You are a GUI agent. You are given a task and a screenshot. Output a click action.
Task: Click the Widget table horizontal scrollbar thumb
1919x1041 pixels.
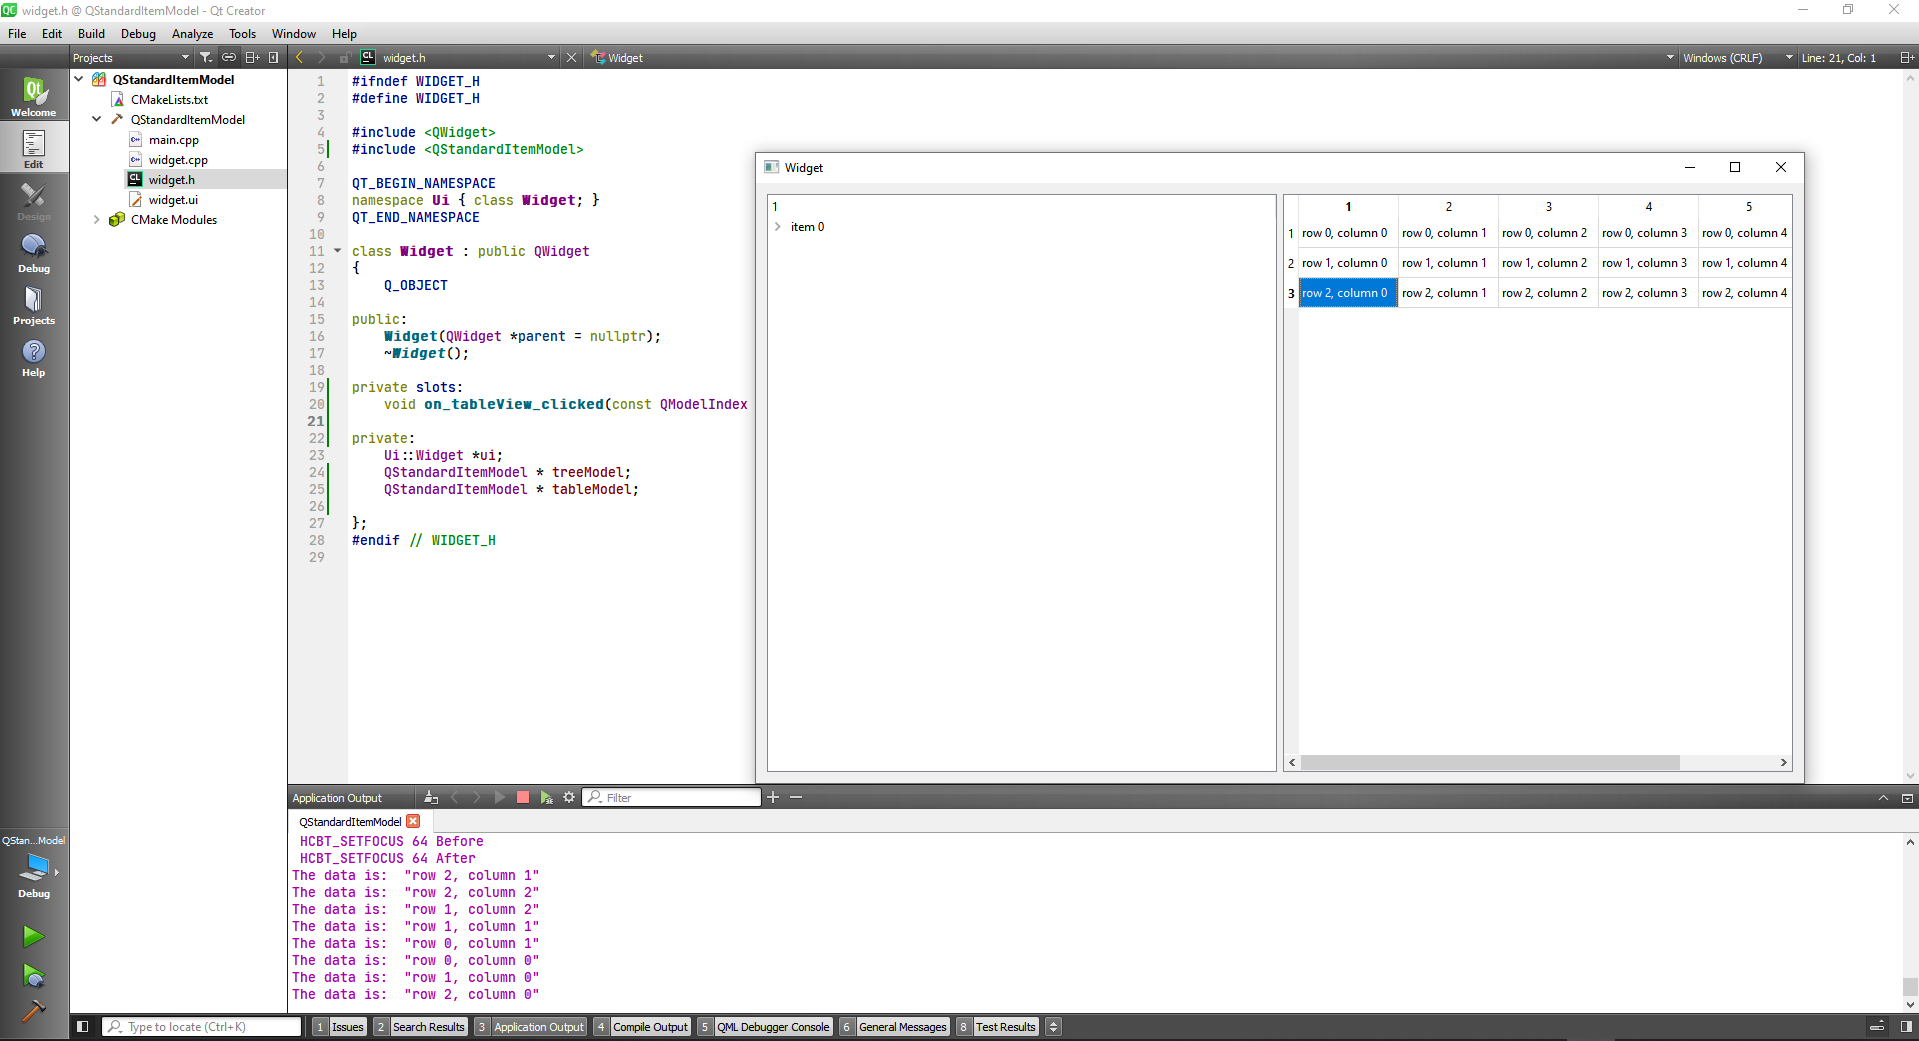1490,762
